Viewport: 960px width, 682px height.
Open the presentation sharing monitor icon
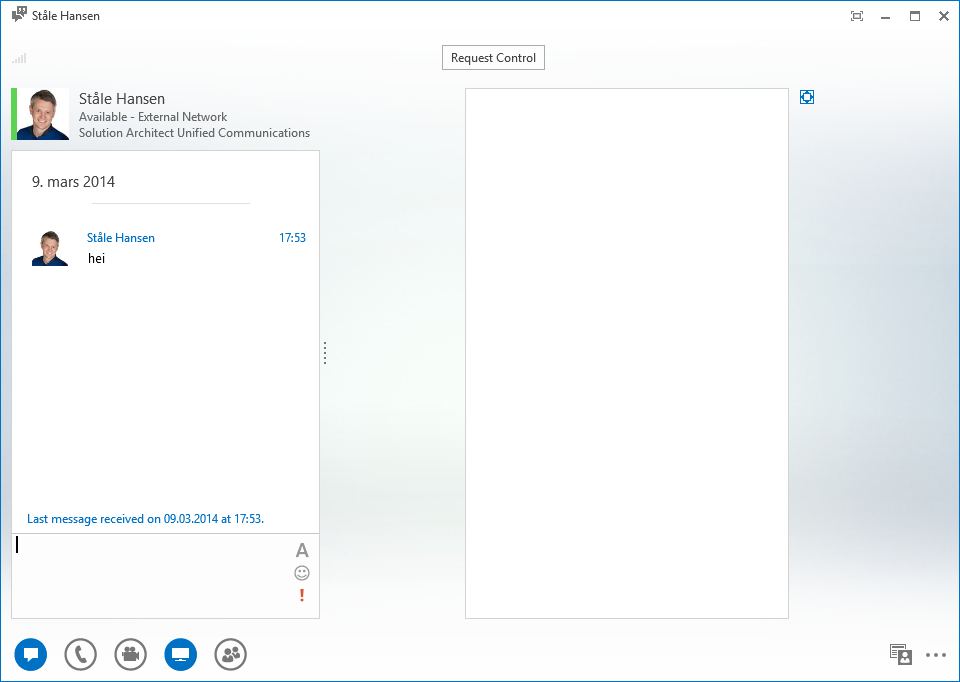(x=181, y=654)
